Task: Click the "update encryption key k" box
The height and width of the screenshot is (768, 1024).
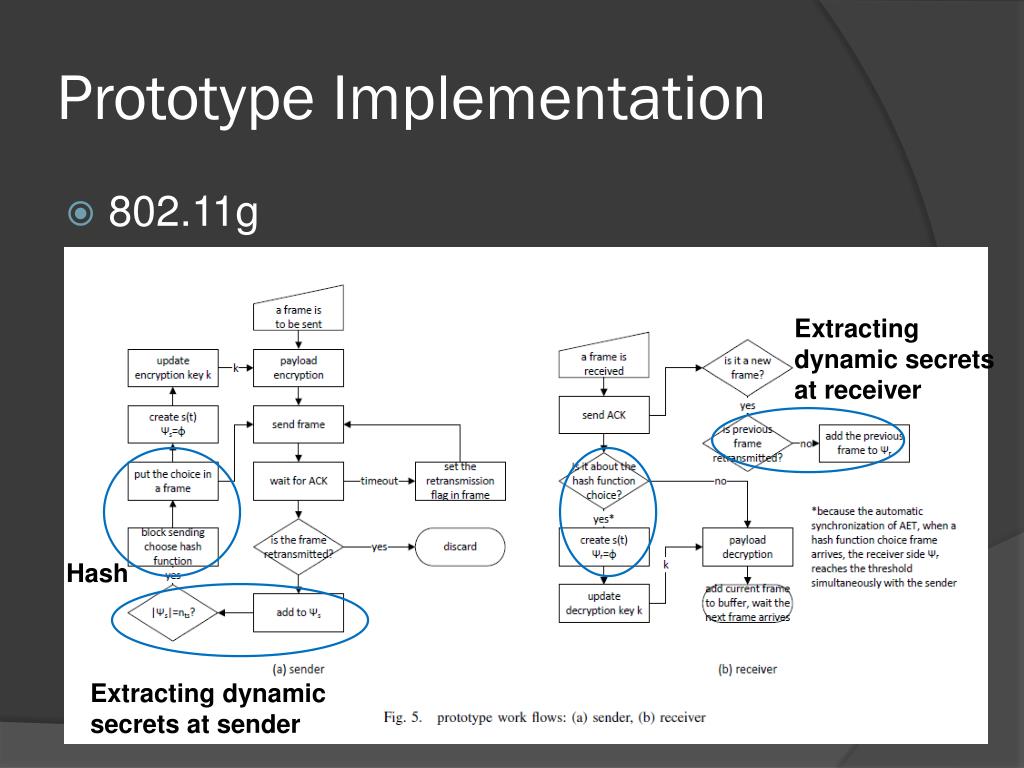Action: click(173, 368)
